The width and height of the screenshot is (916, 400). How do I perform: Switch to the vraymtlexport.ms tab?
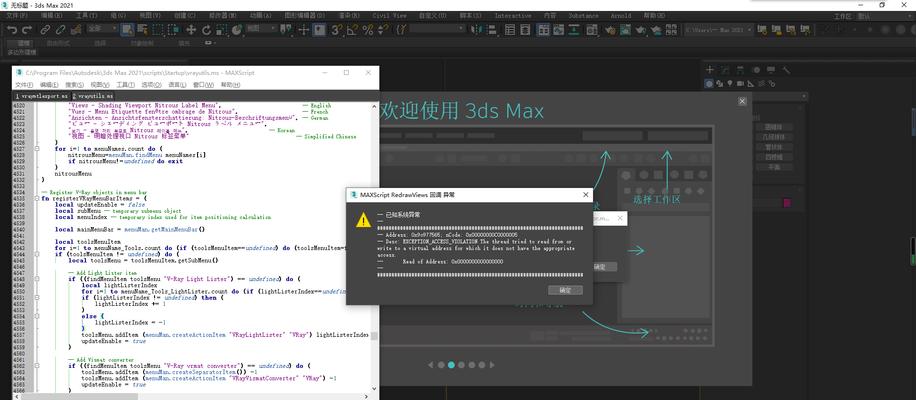tap(41, 96)
